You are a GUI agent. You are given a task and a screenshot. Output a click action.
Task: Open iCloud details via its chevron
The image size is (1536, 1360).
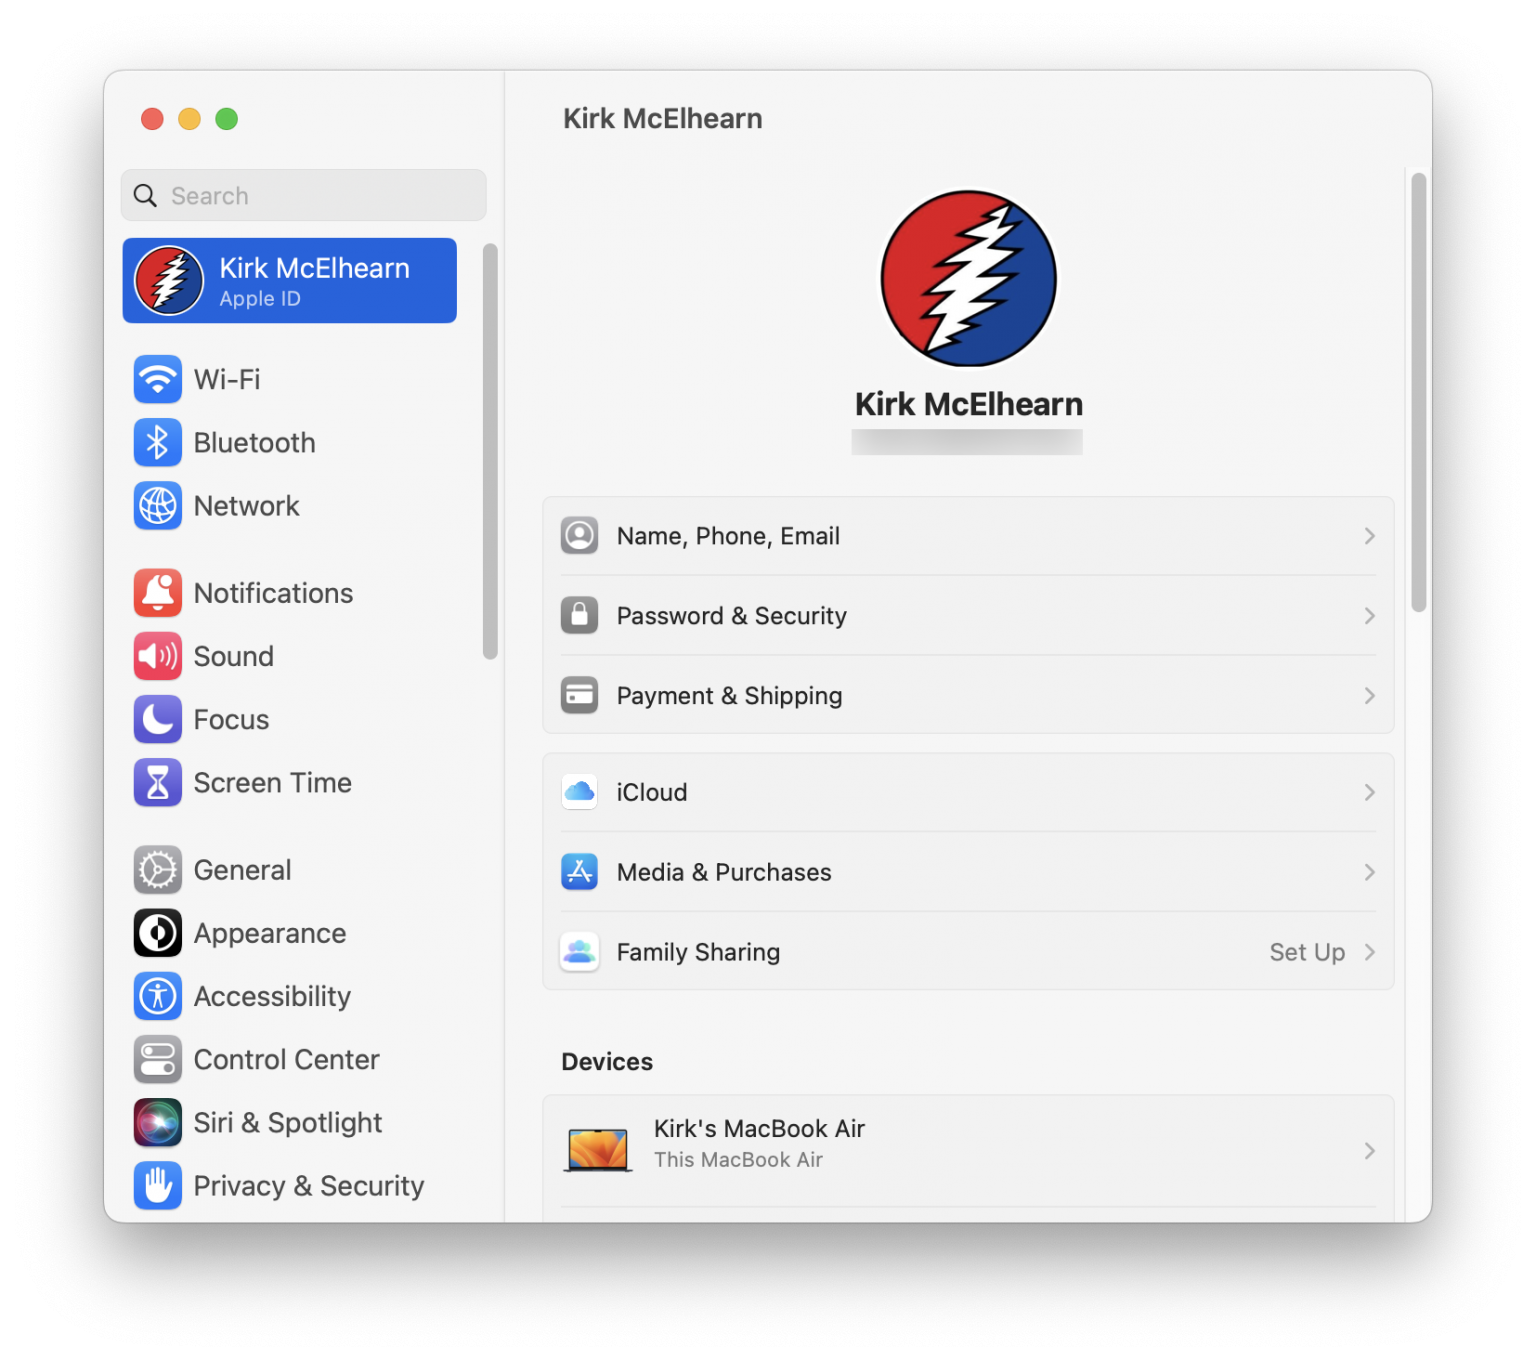point(1369,792)
